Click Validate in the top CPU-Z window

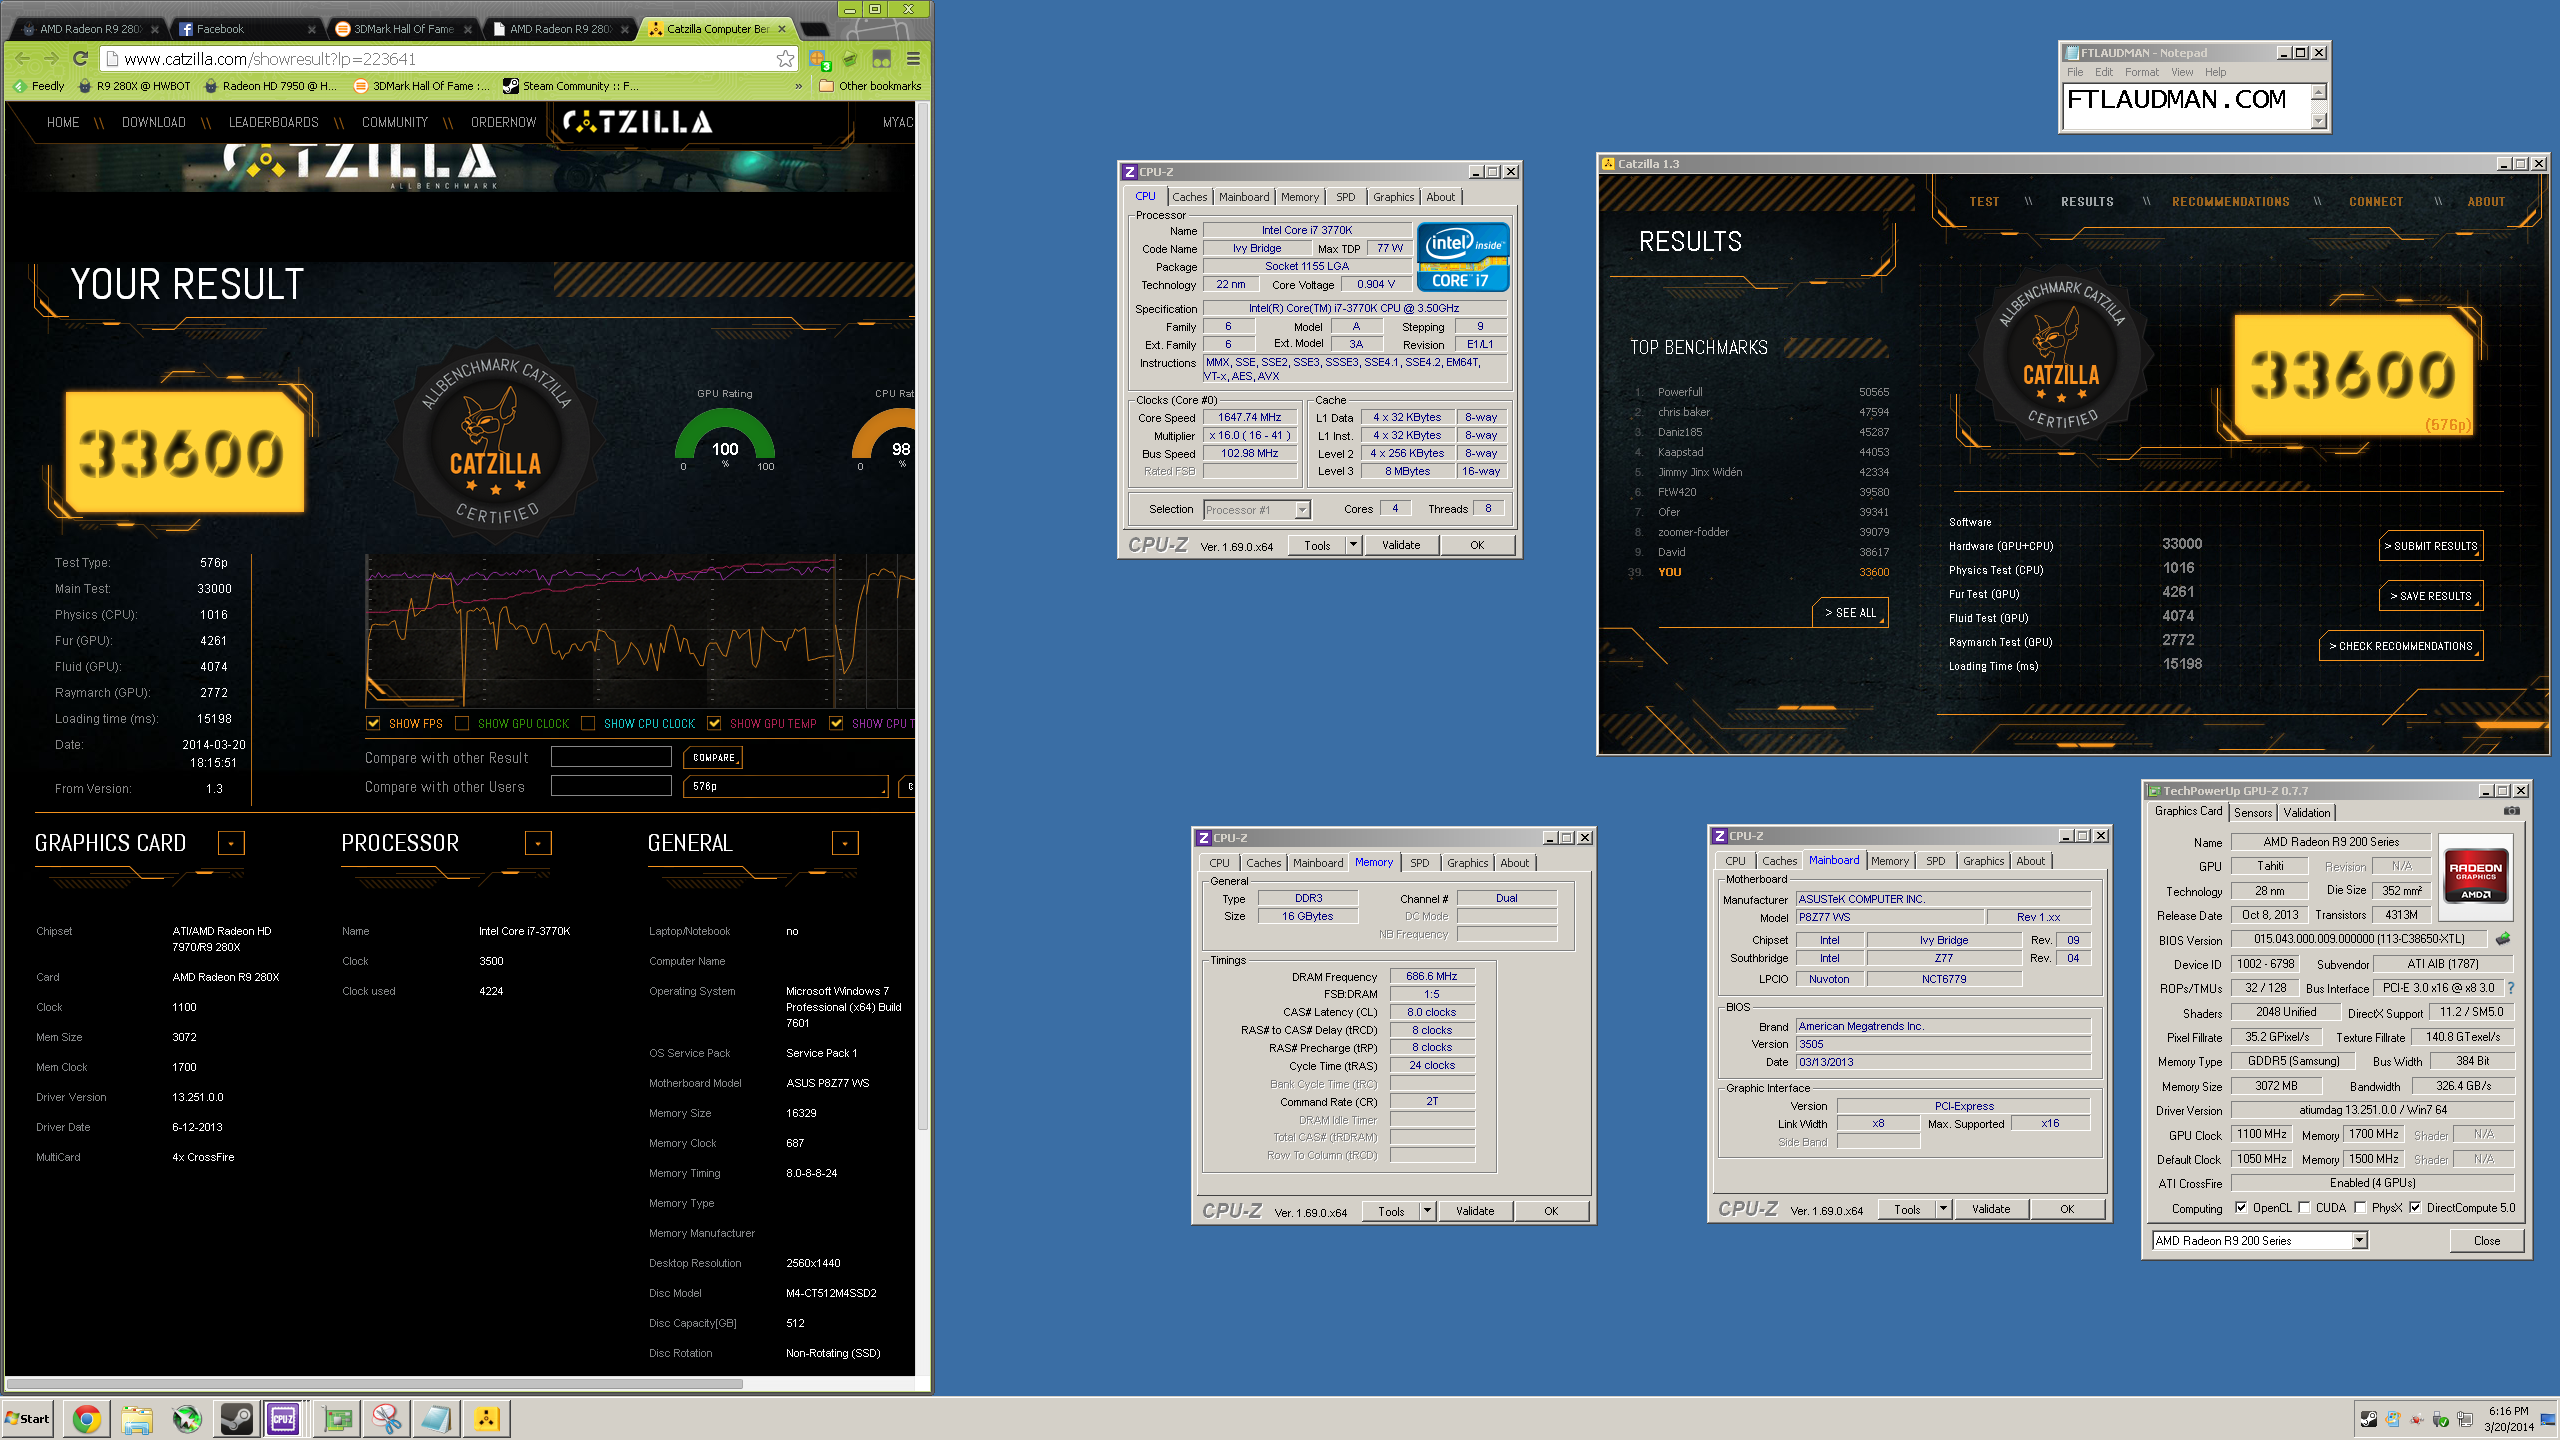(1401, 545)
